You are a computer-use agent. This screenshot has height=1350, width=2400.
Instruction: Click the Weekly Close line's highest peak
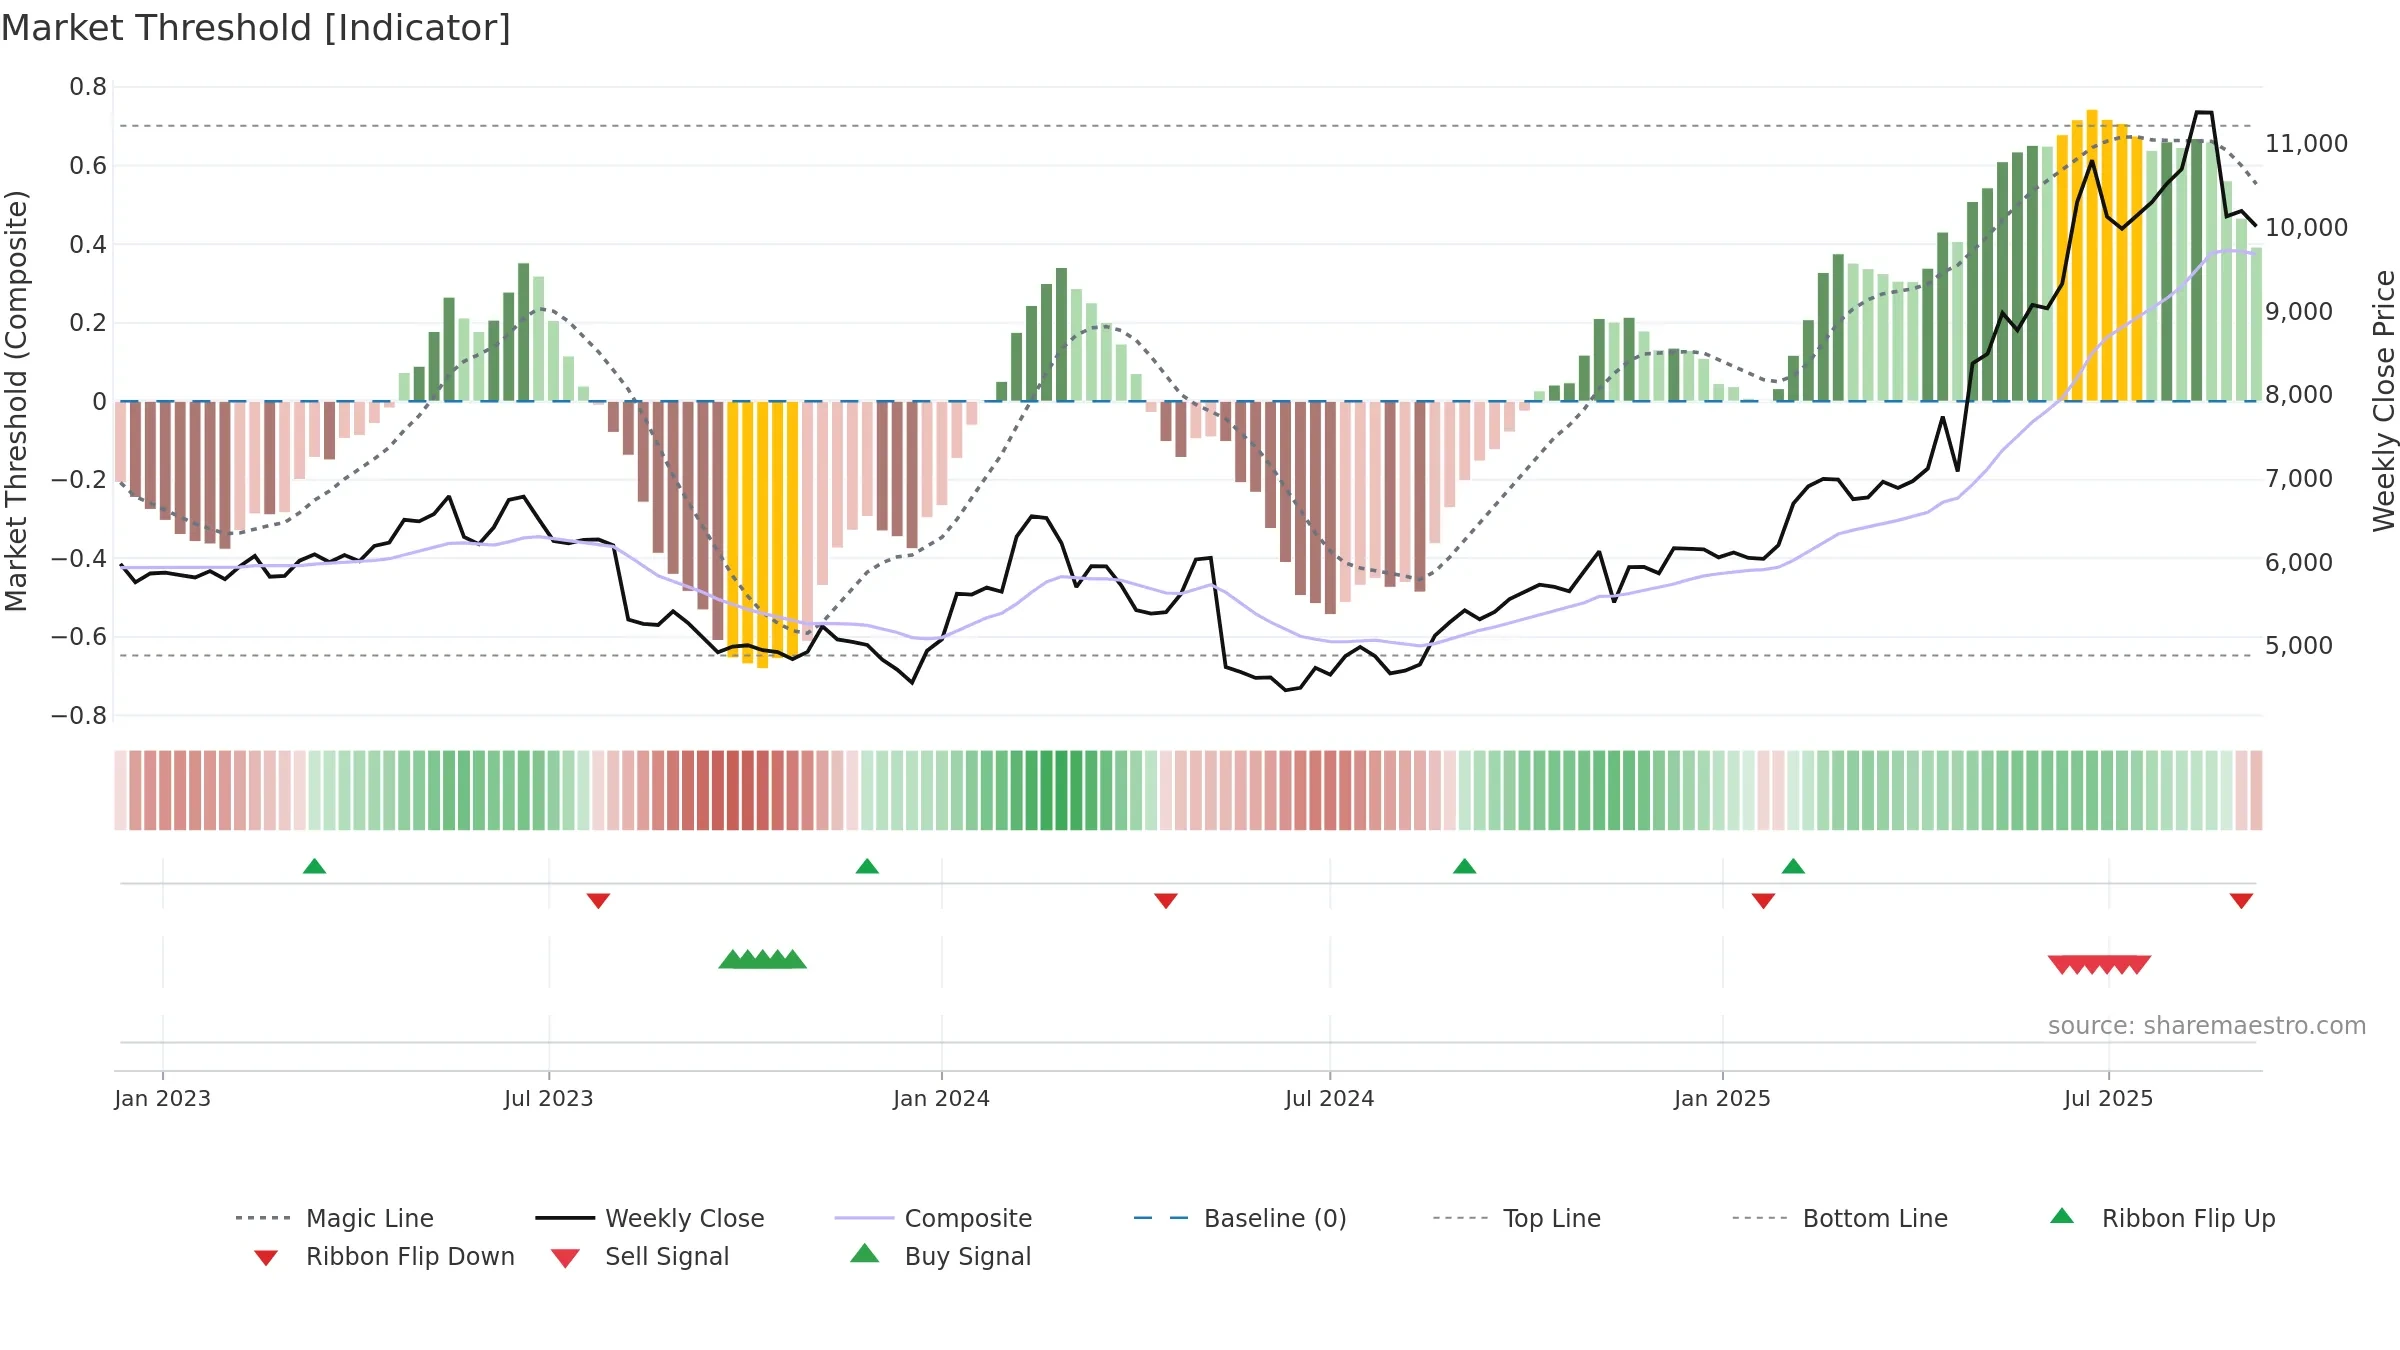click(x=2204, y=112)
